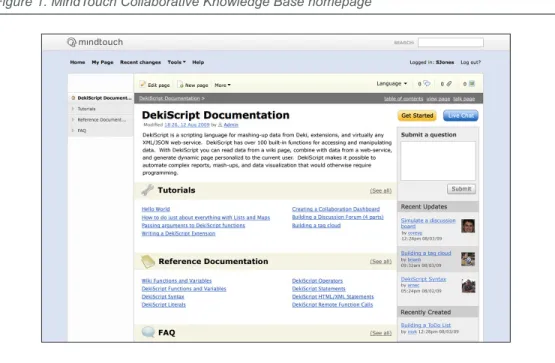Open See all for Tutorials

pyautogui.click(x=381, y=191)
